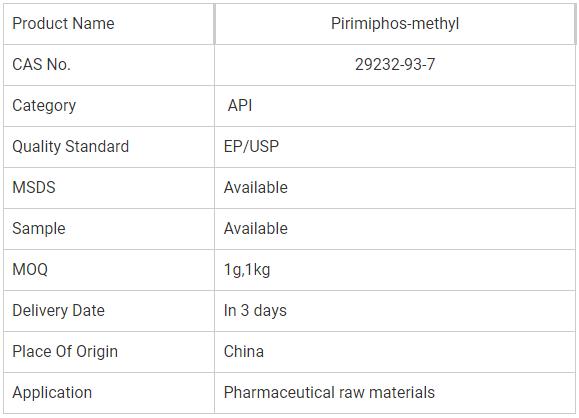Click Available in the MSDS row
The image size is (579, 418).
click(x=256, y=188)
